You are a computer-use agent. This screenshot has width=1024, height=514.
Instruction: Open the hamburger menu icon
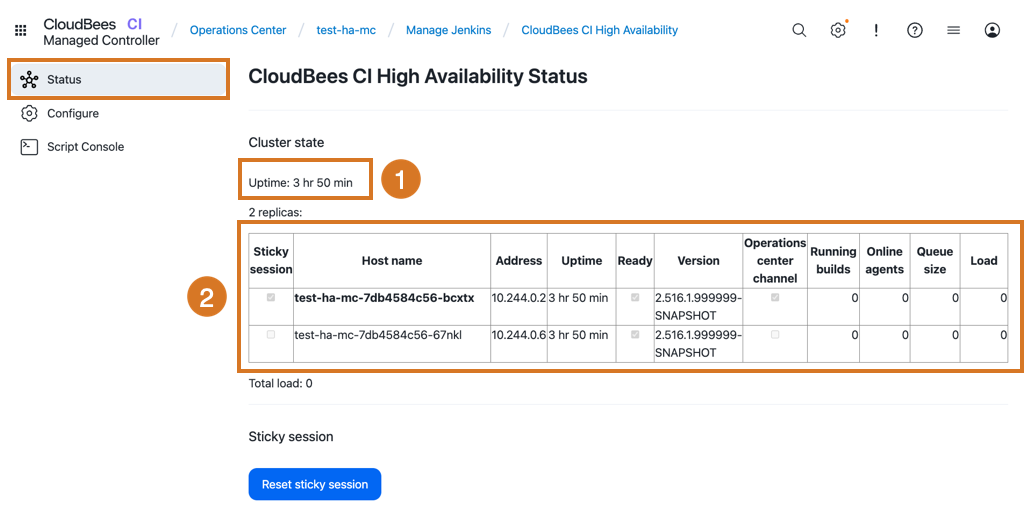[x=953, y=30]
